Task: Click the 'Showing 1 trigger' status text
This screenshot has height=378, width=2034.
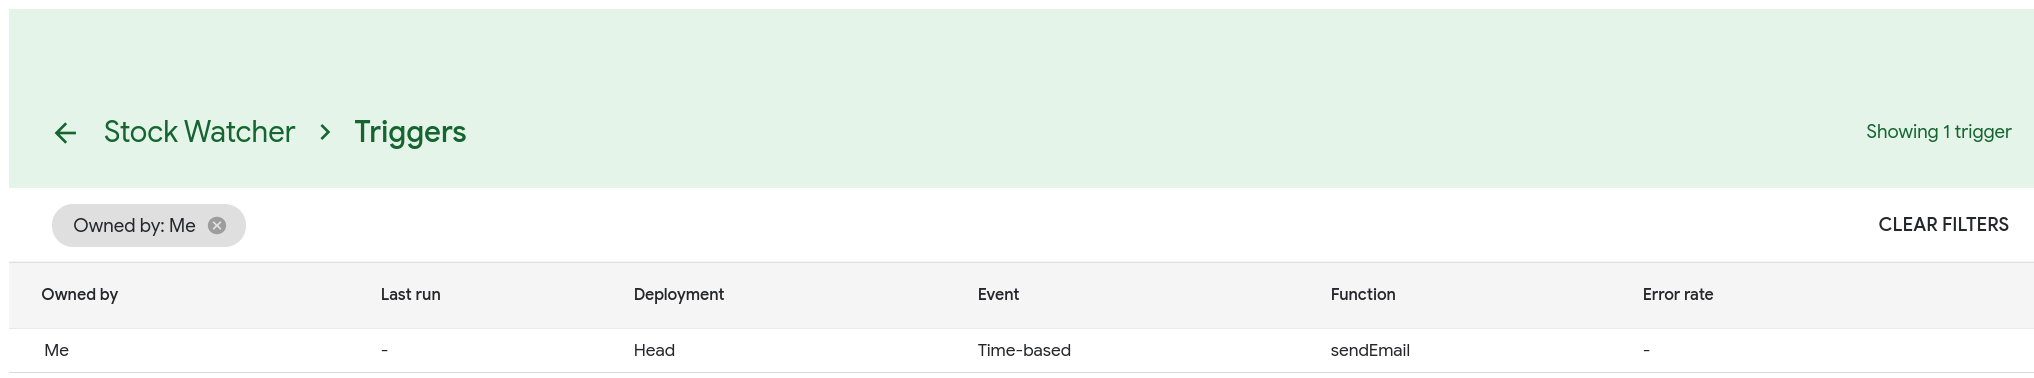Action: [x=1938, y=132]
